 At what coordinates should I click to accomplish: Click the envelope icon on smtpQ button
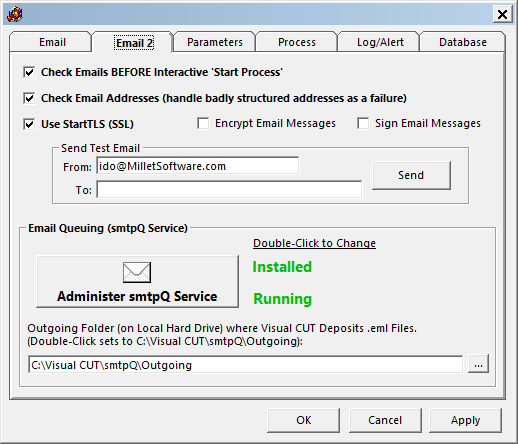[x=137, y=272]
